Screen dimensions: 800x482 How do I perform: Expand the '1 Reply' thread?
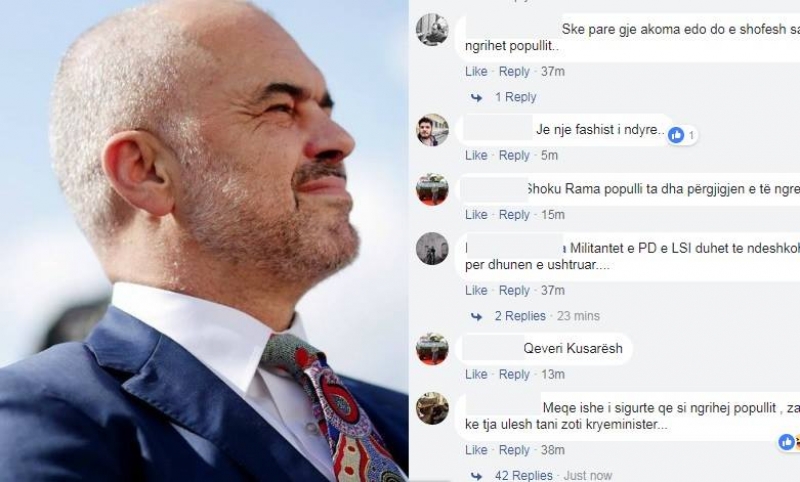515,97
